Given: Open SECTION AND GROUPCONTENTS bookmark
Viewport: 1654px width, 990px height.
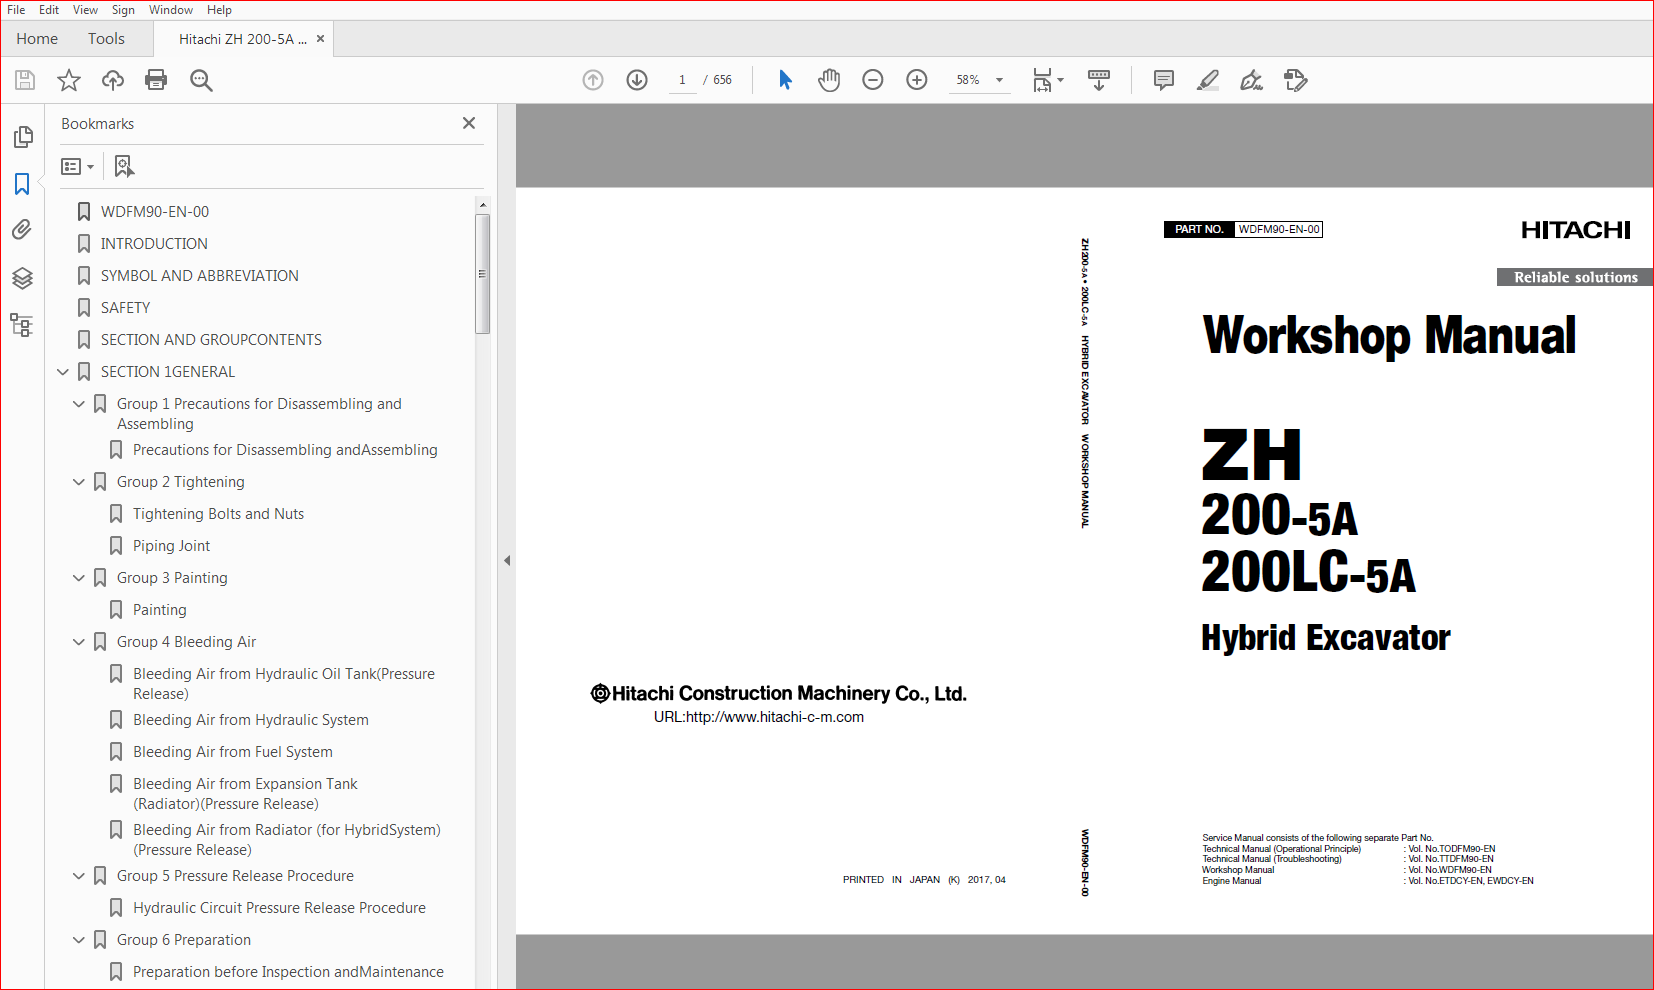Looking at the screenshot, I should click(x=211, y=340).
